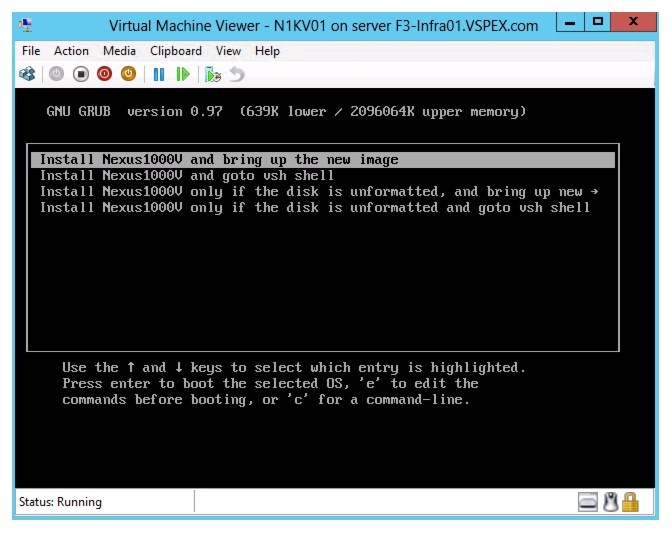The height and width of the screenshot is (533, 672).
Task: Turn off the VM with black square icon
Action: click(81, 74)
